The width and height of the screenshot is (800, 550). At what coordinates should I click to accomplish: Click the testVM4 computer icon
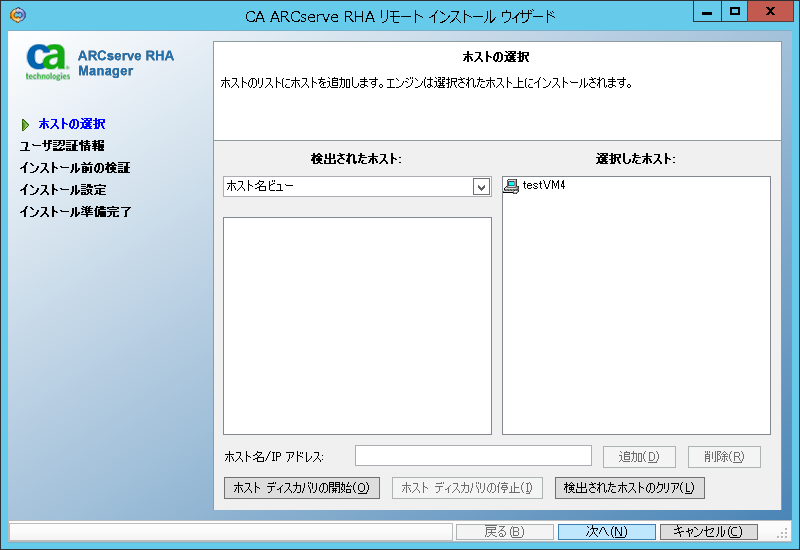pyautogui.click(x=511, y=186)
